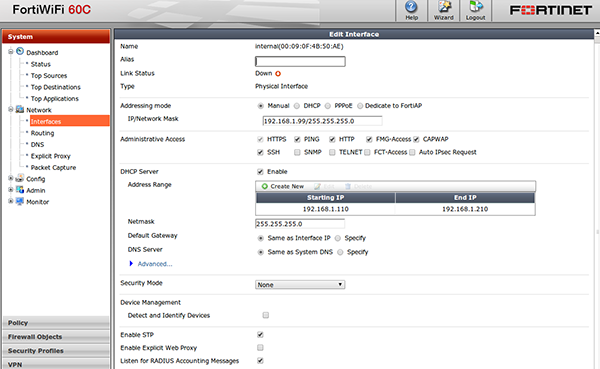600x369 pixels.
Task: Toggle DHCP Server Enable checkbox
Action: pos(260,171)
